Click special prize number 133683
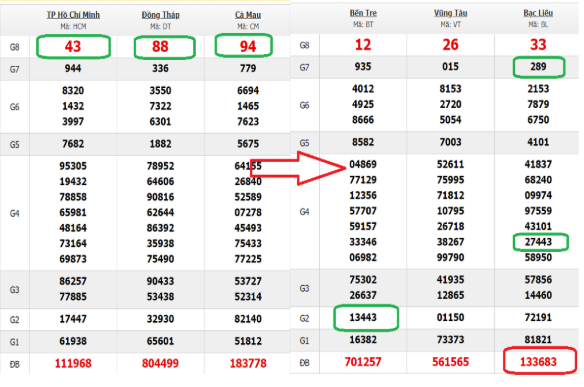This screenshot has height=387, width=584. point(538,362)
